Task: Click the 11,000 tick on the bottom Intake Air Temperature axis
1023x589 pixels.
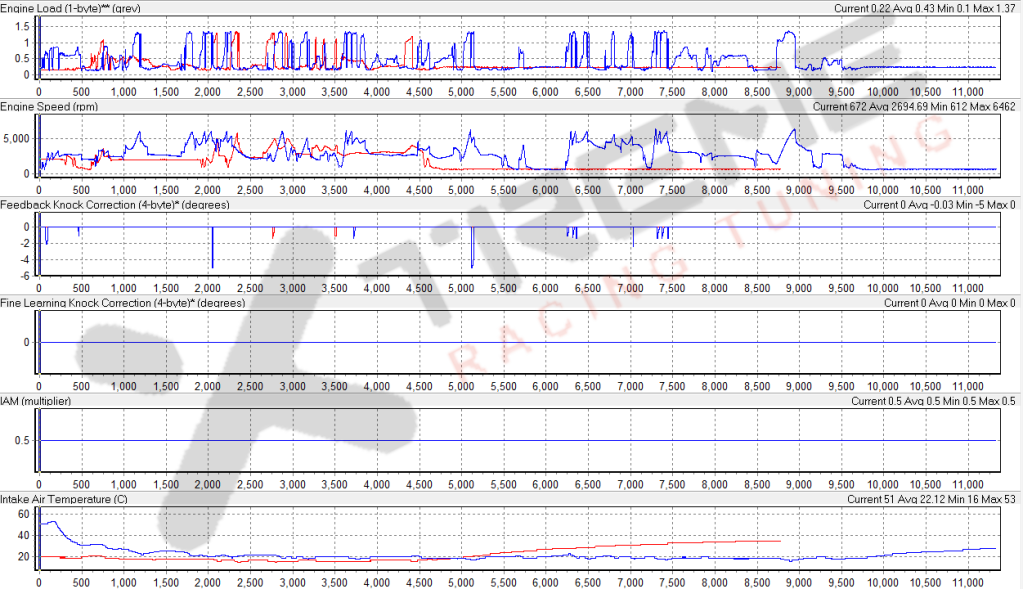Action: pyautogui.click(x=966, y=581)
